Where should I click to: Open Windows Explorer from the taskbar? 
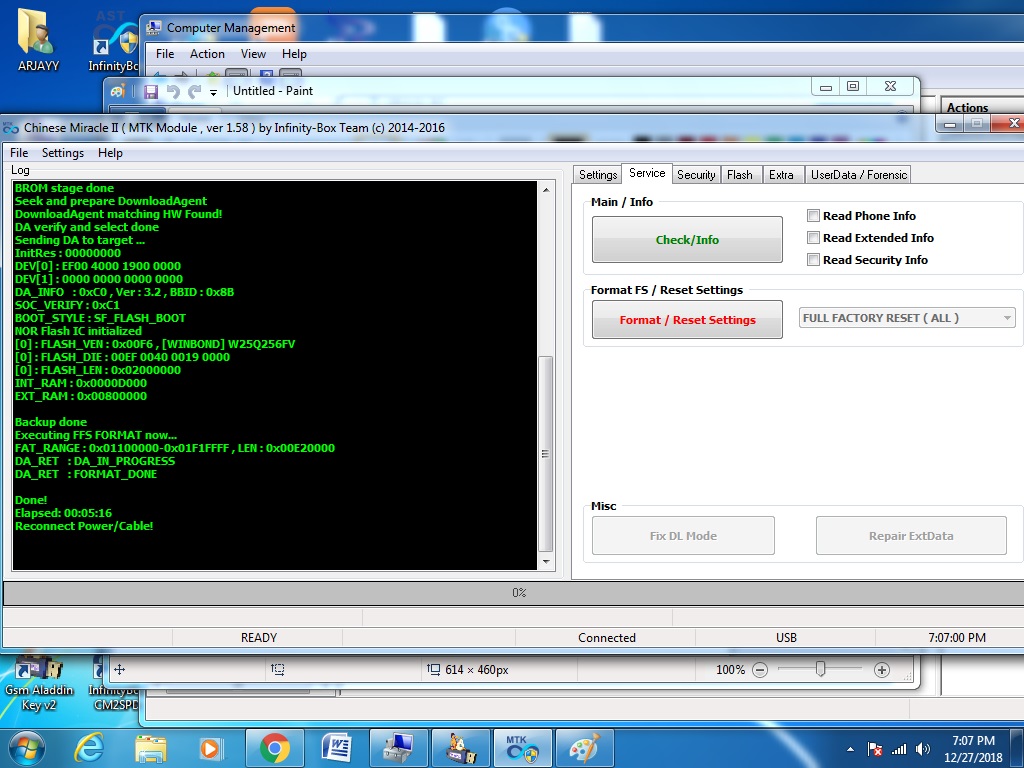(150, 748)
